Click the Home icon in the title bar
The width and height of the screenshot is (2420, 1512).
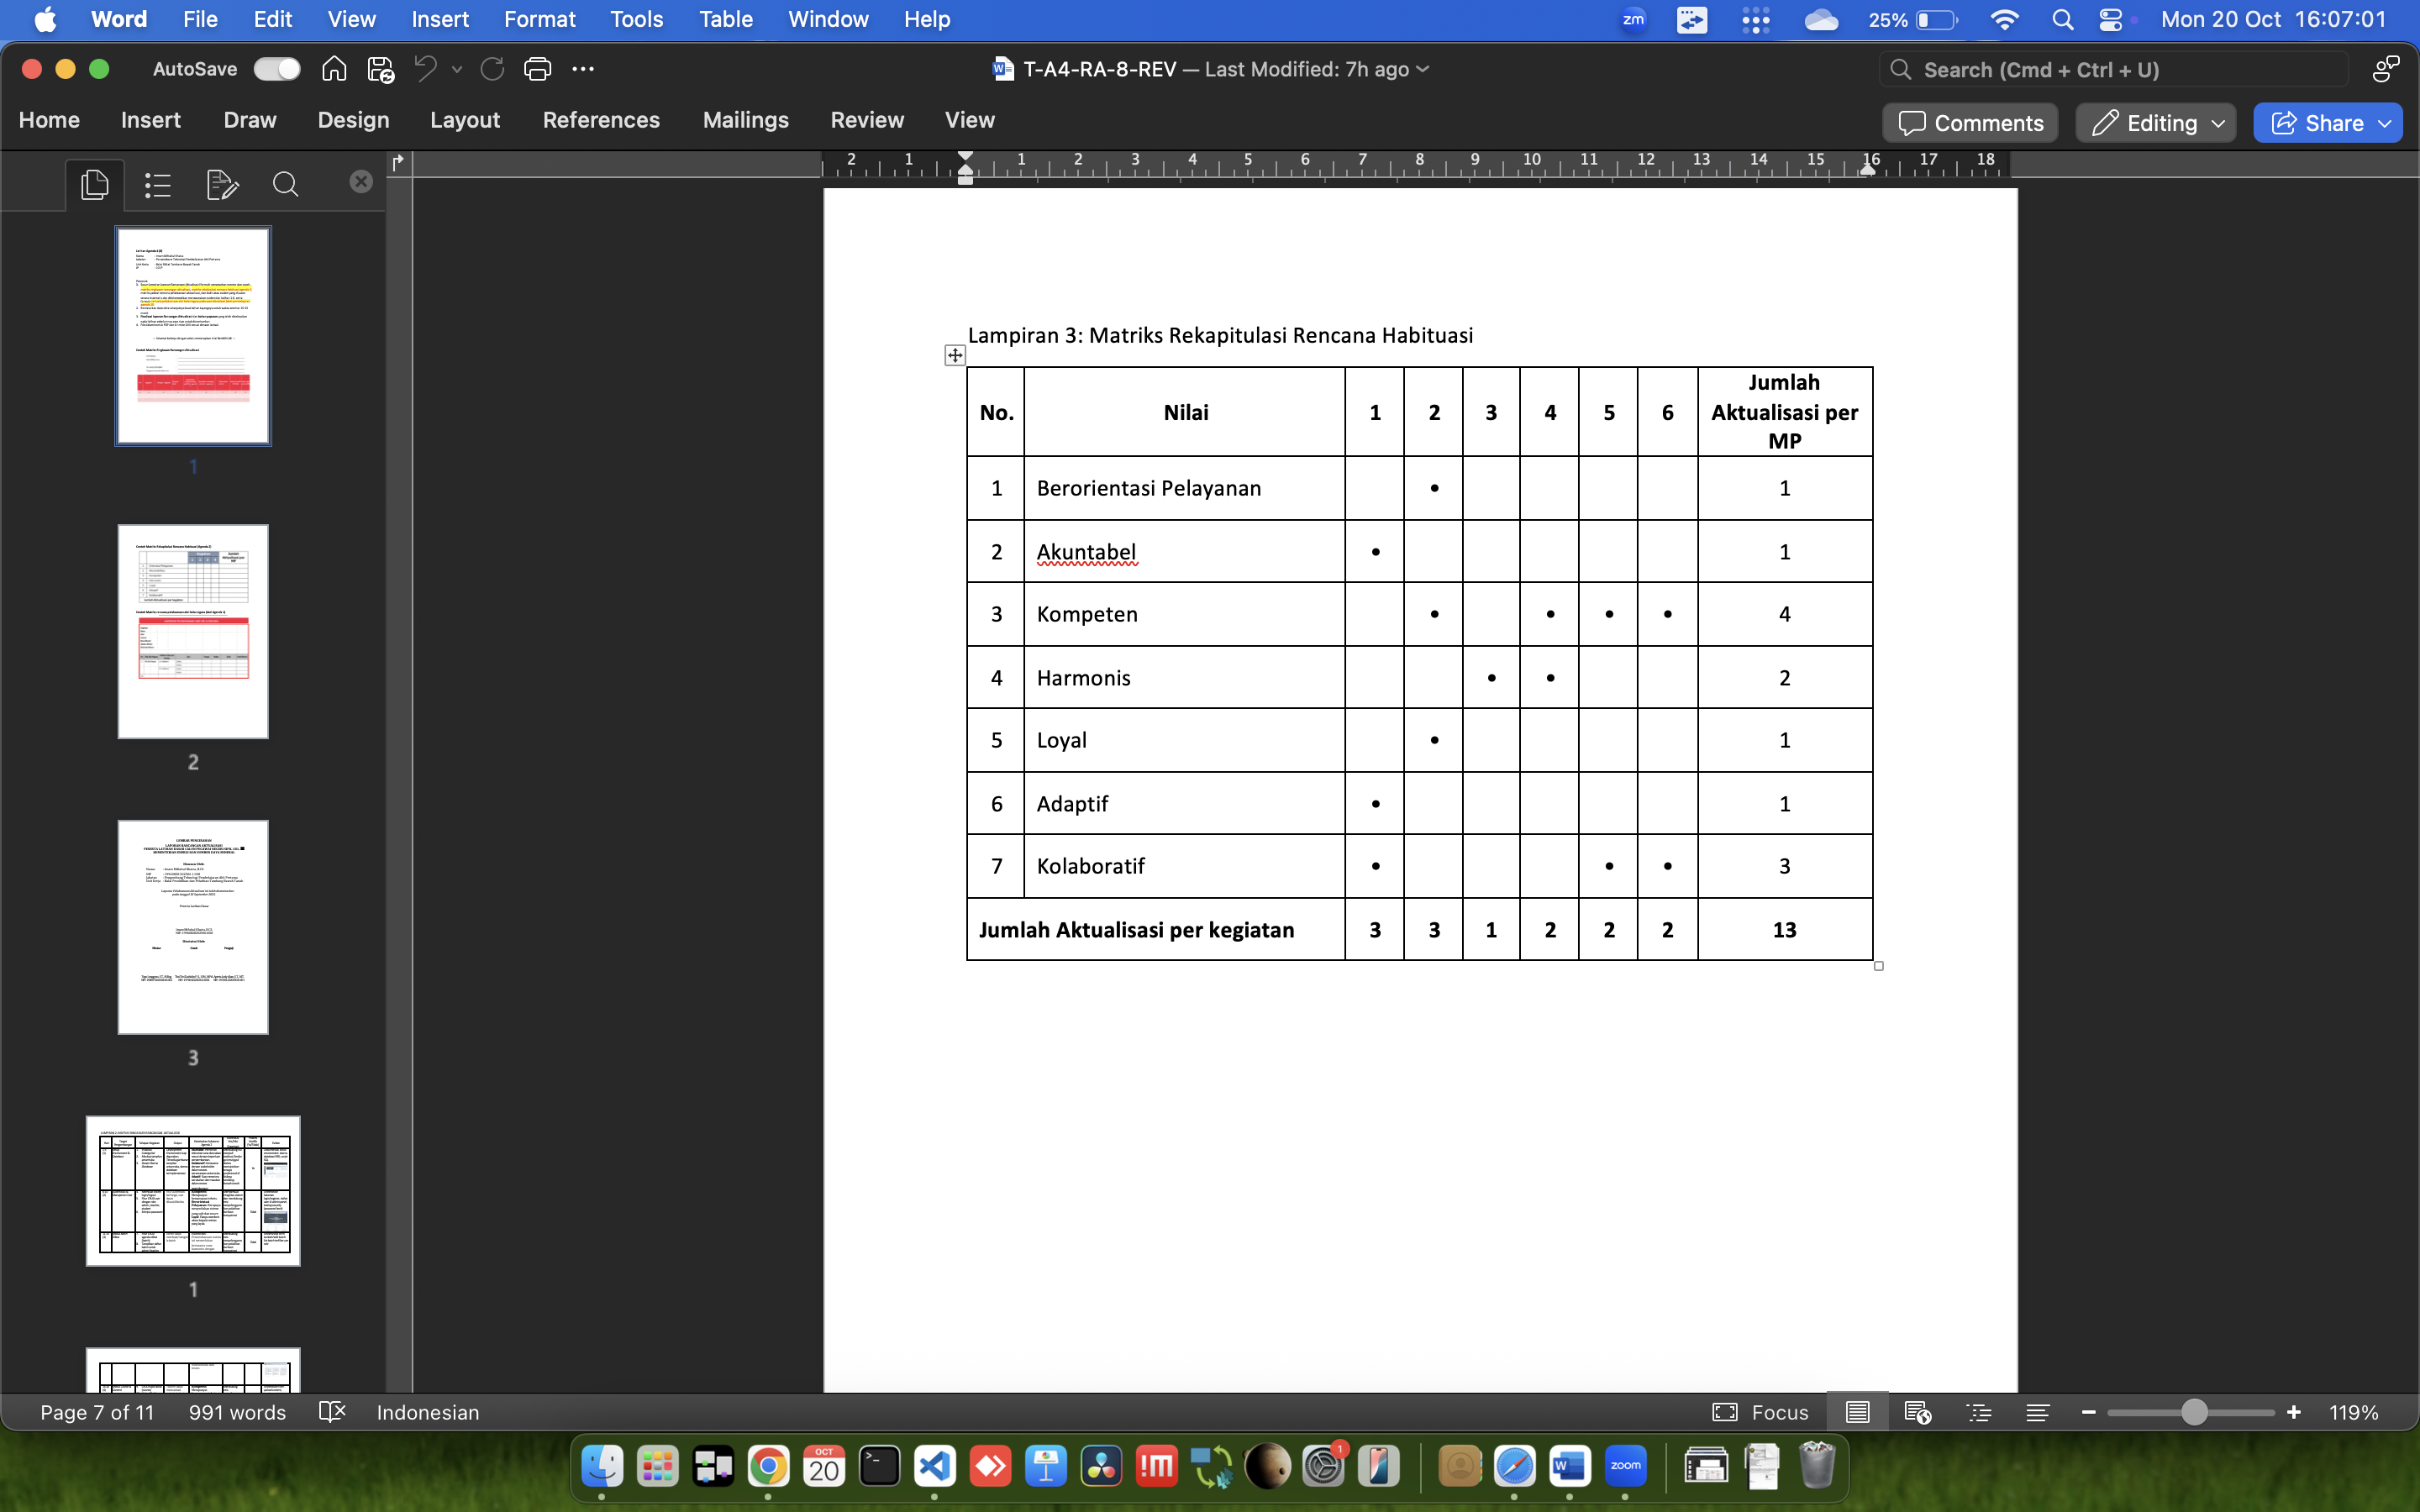click(334, 69)
